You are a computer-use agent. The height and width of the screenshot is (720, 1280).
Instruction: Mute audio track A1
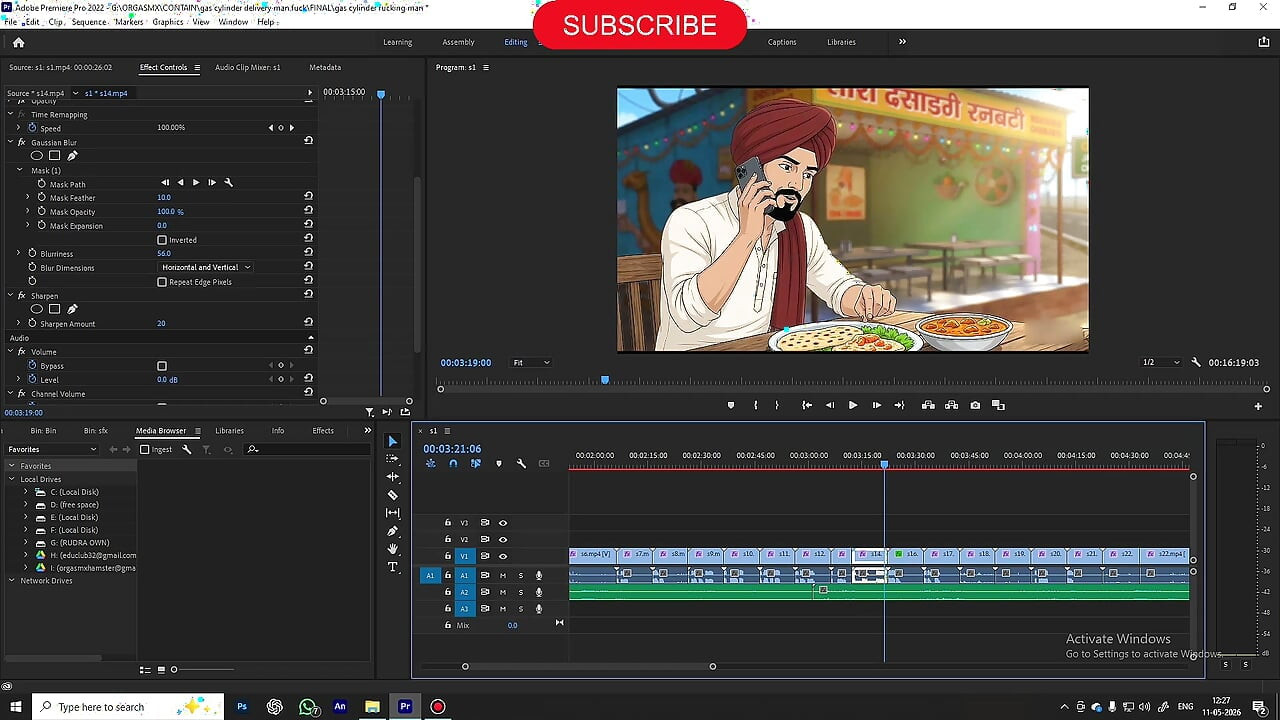coord(503,575)
